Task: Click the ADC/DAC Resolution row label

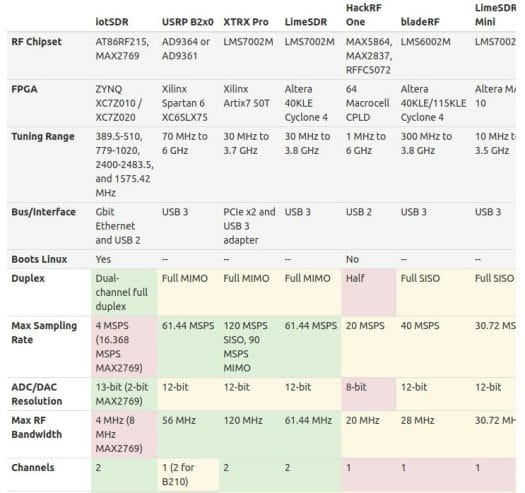Action: [x=36, y=394]
